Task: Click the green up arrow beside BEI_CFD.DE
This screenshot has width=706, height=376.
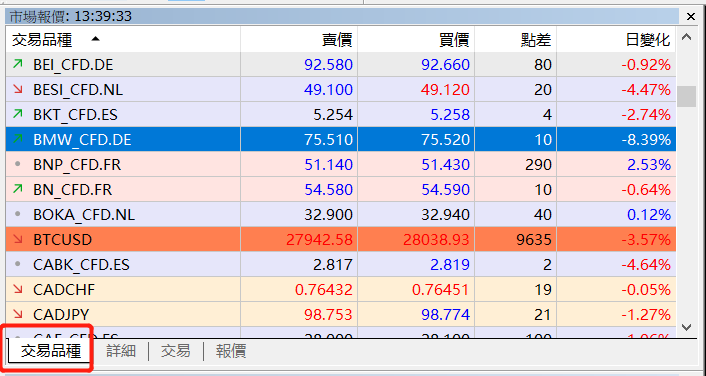Action: pyautogui.click(x=18, y=64)
